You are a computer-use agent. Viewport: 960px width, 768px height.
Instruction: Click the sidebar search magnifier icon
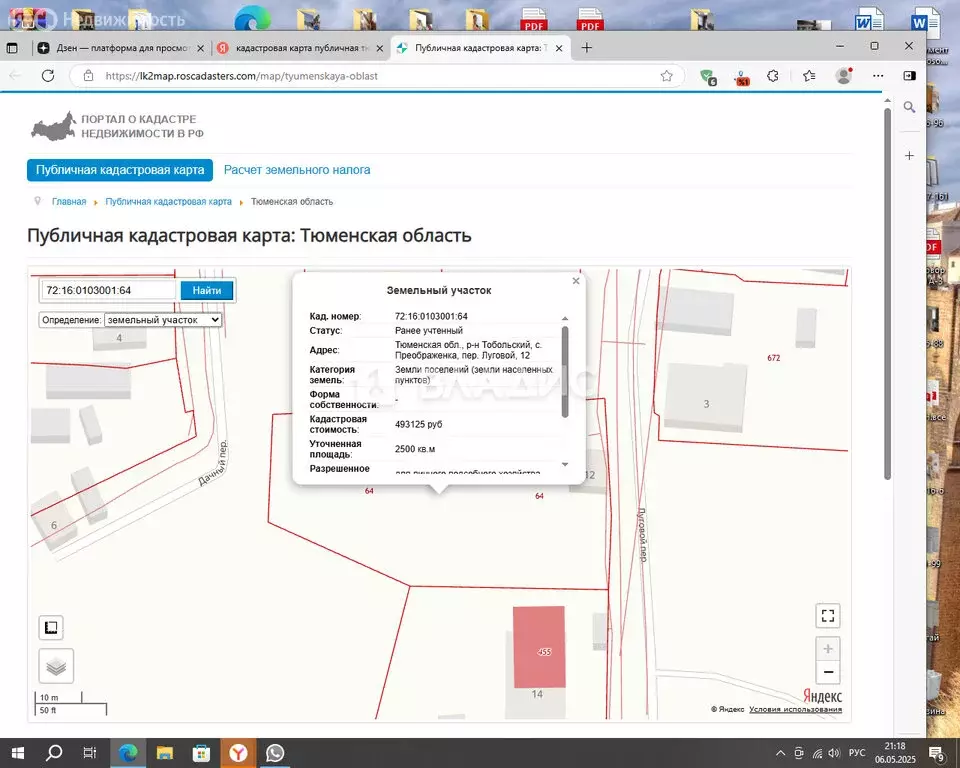point(910,108)
